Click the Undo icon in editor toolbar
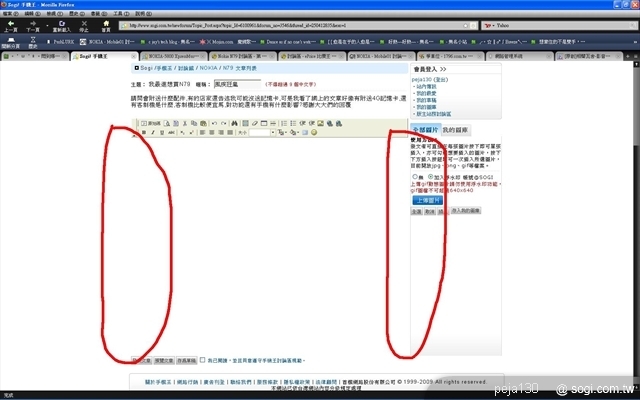Viewport: 640px width, 400px height. click(x=213, y=122)
